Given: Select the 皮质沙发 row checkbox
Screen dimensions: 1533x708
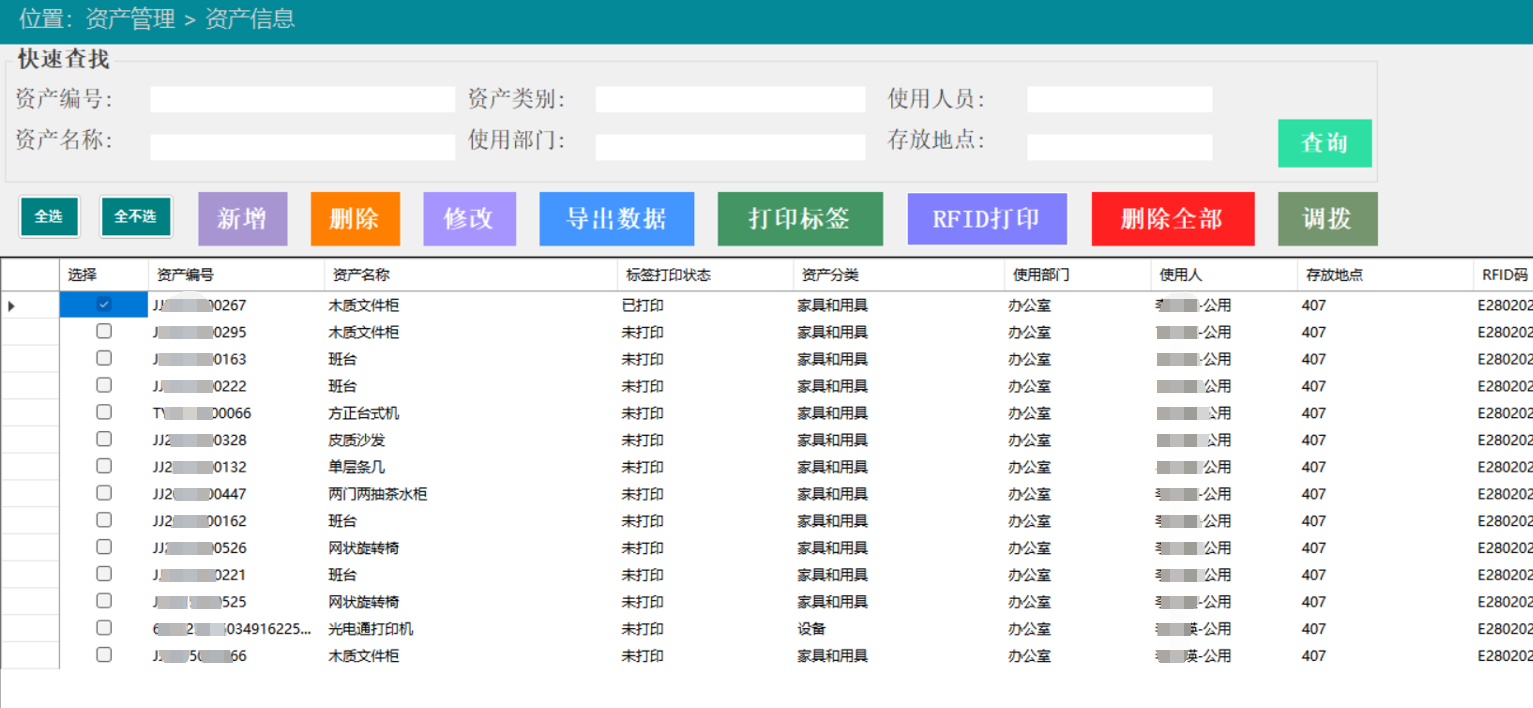Looking at the screenshot, I should (104, 440).
